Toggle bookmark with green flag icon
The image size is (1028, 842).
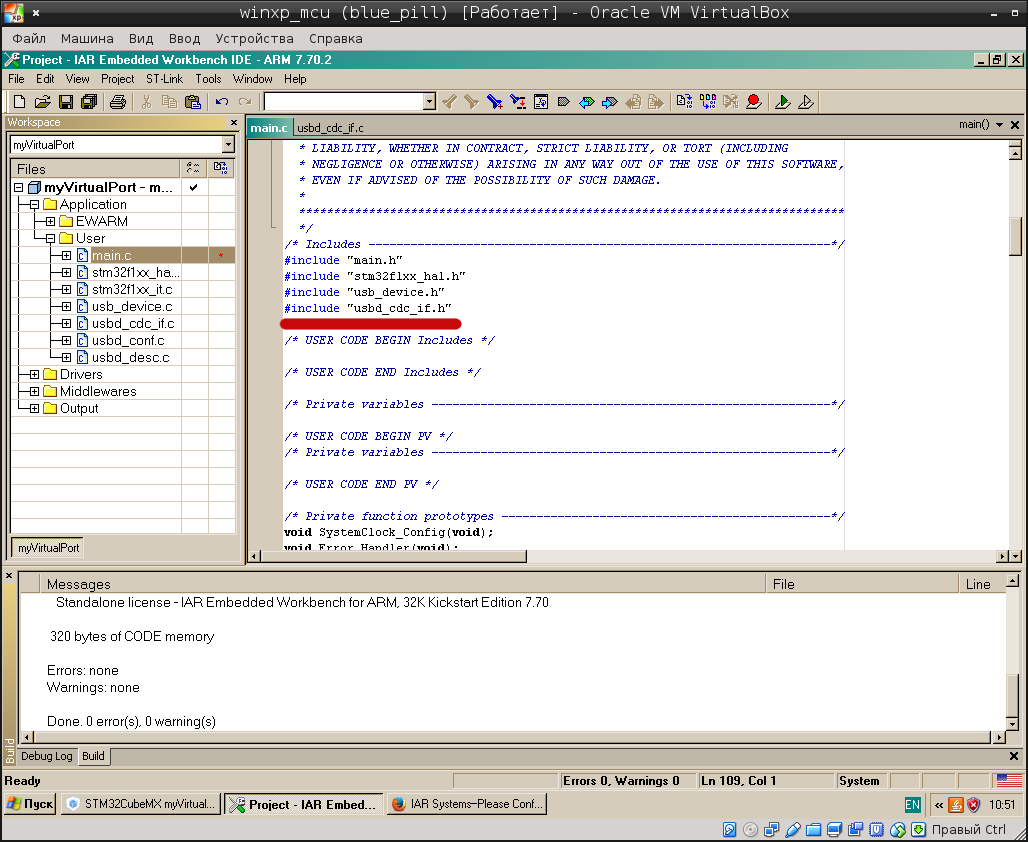tap(563, 102)
